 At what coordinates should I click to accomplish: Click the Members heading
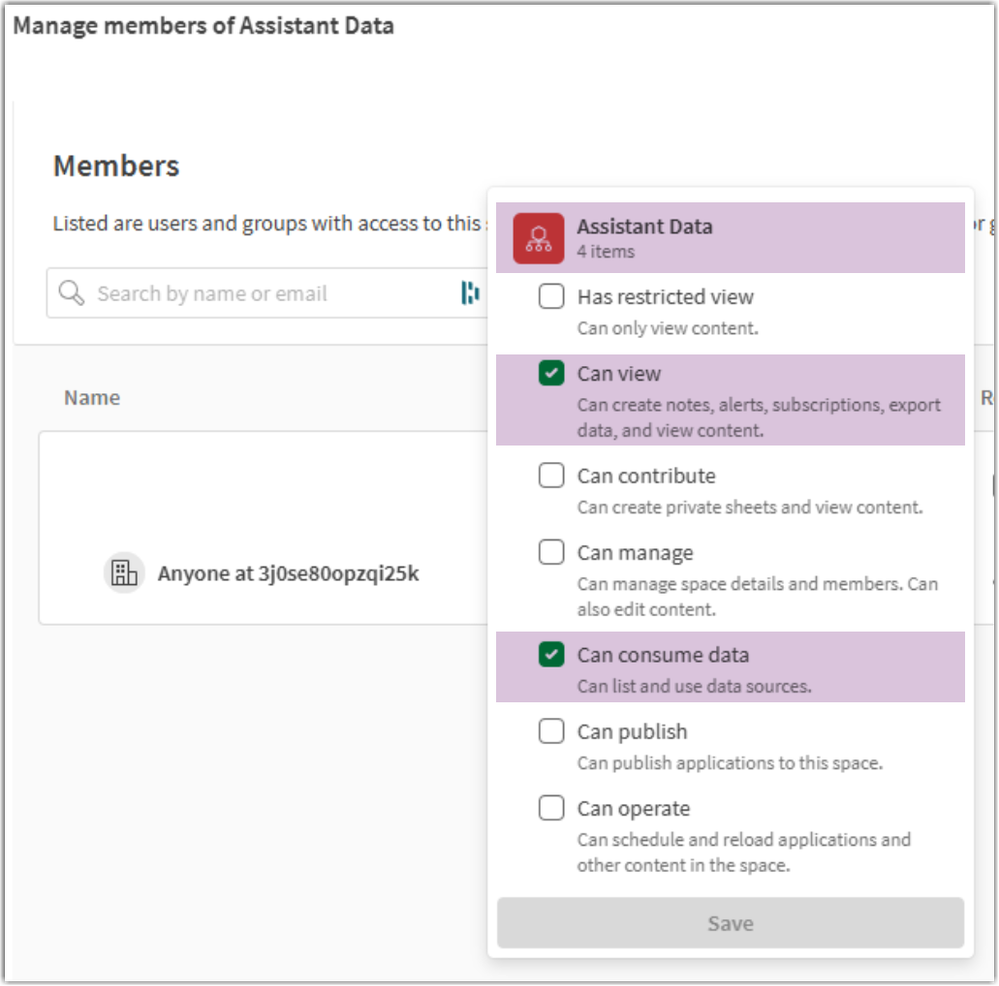115,166
